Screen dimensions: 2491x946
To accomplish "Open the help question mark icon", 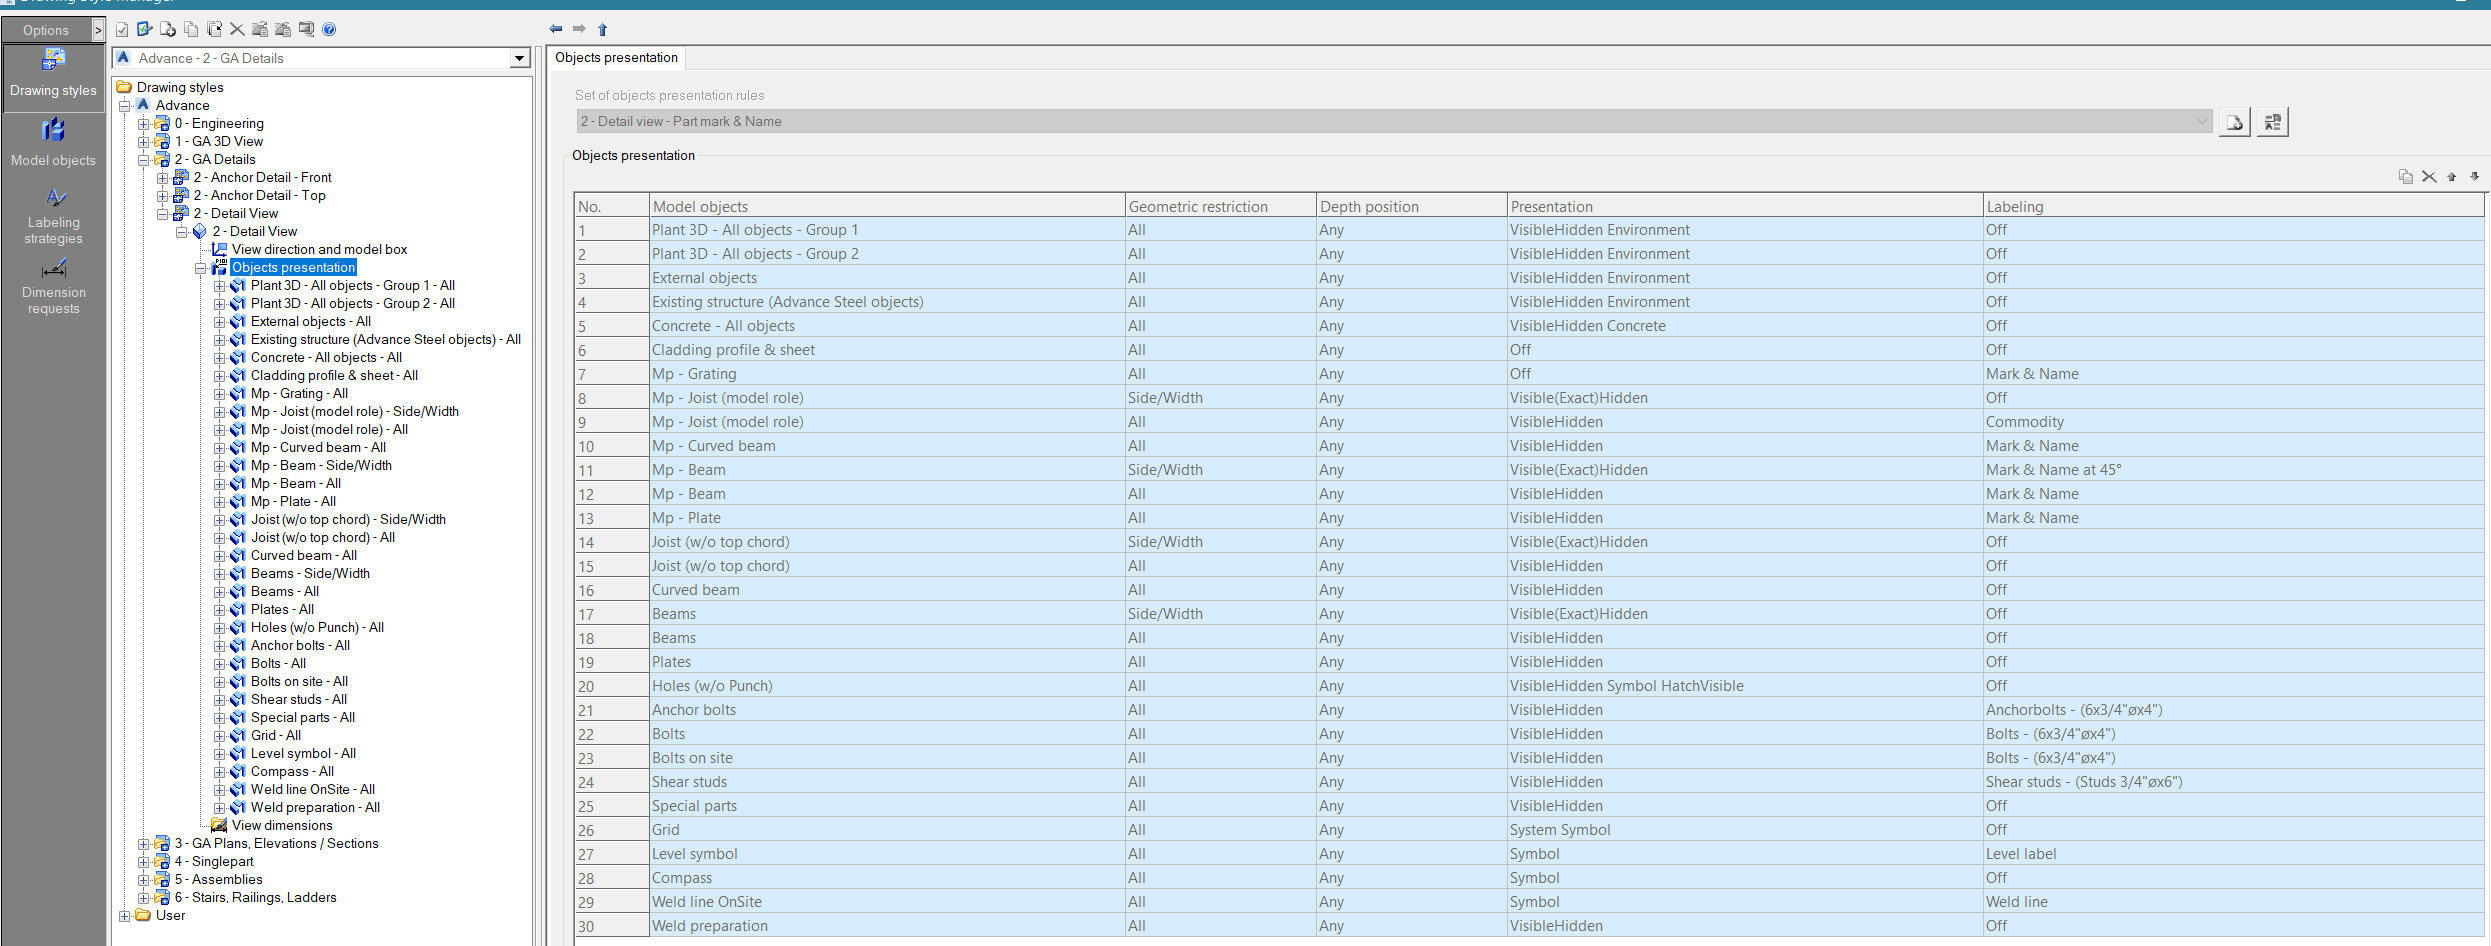I will (x=329, y=30).
